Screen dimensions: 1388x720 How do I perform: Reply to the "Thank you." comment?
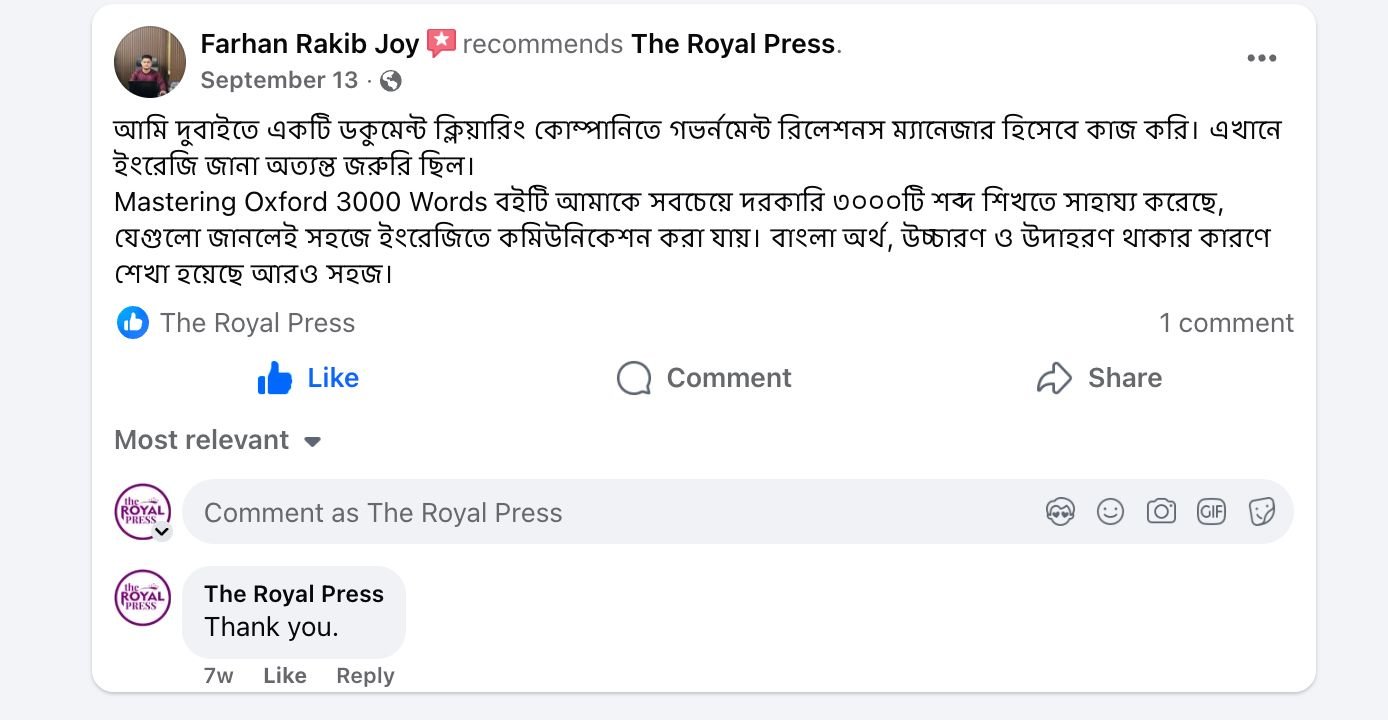coord(365,676)
